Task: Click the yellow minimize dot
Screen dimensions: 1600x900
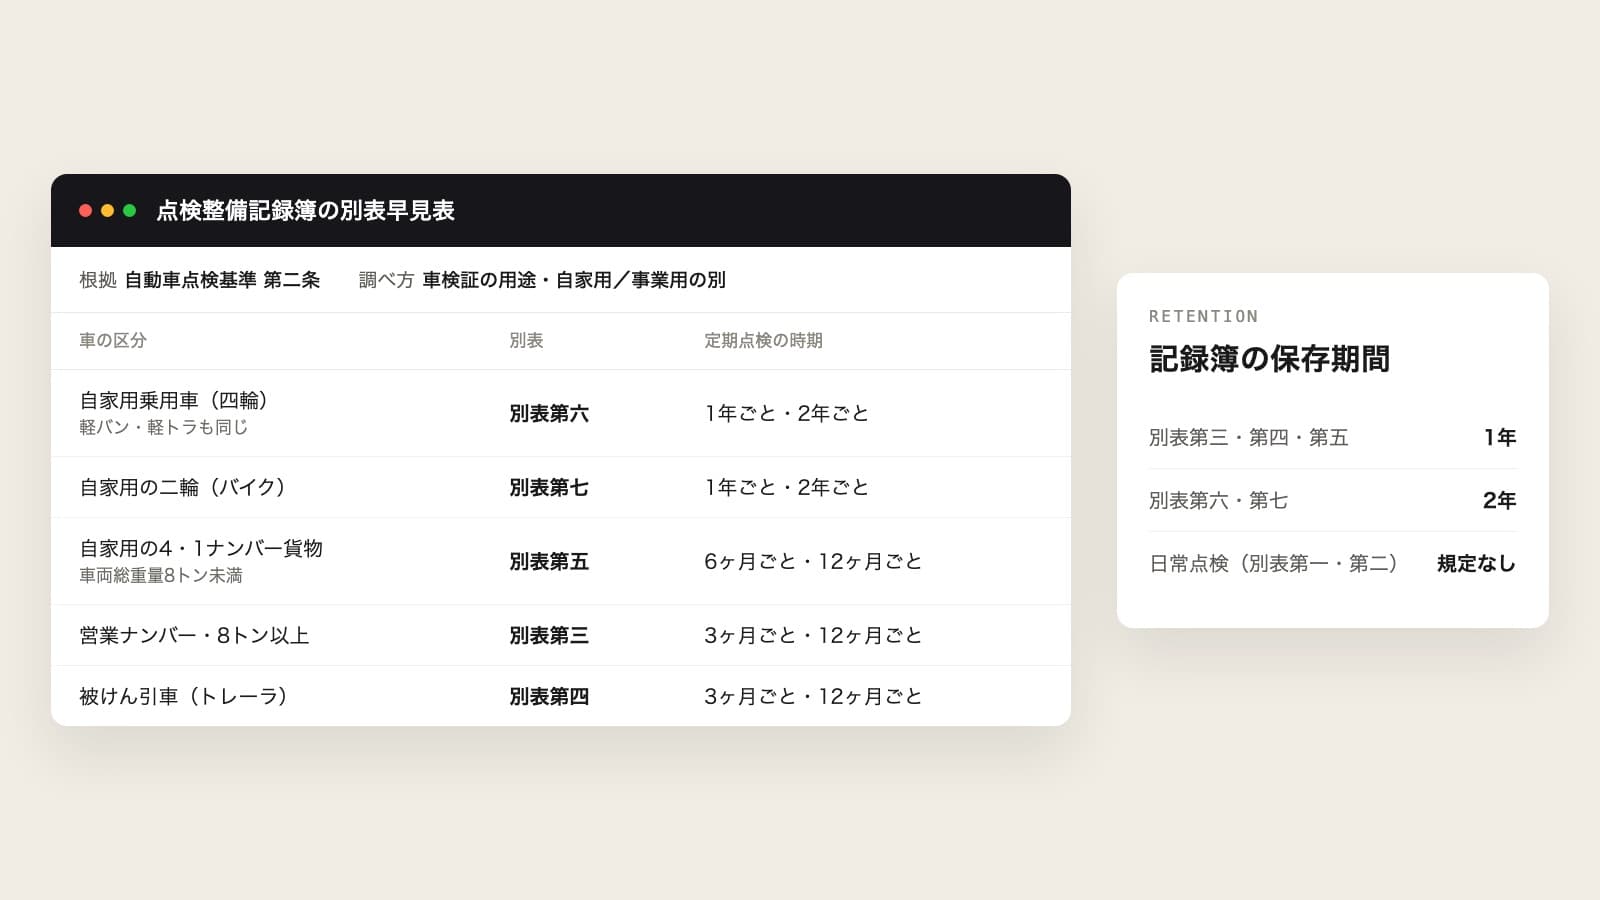Action: (x=108, y=210)
